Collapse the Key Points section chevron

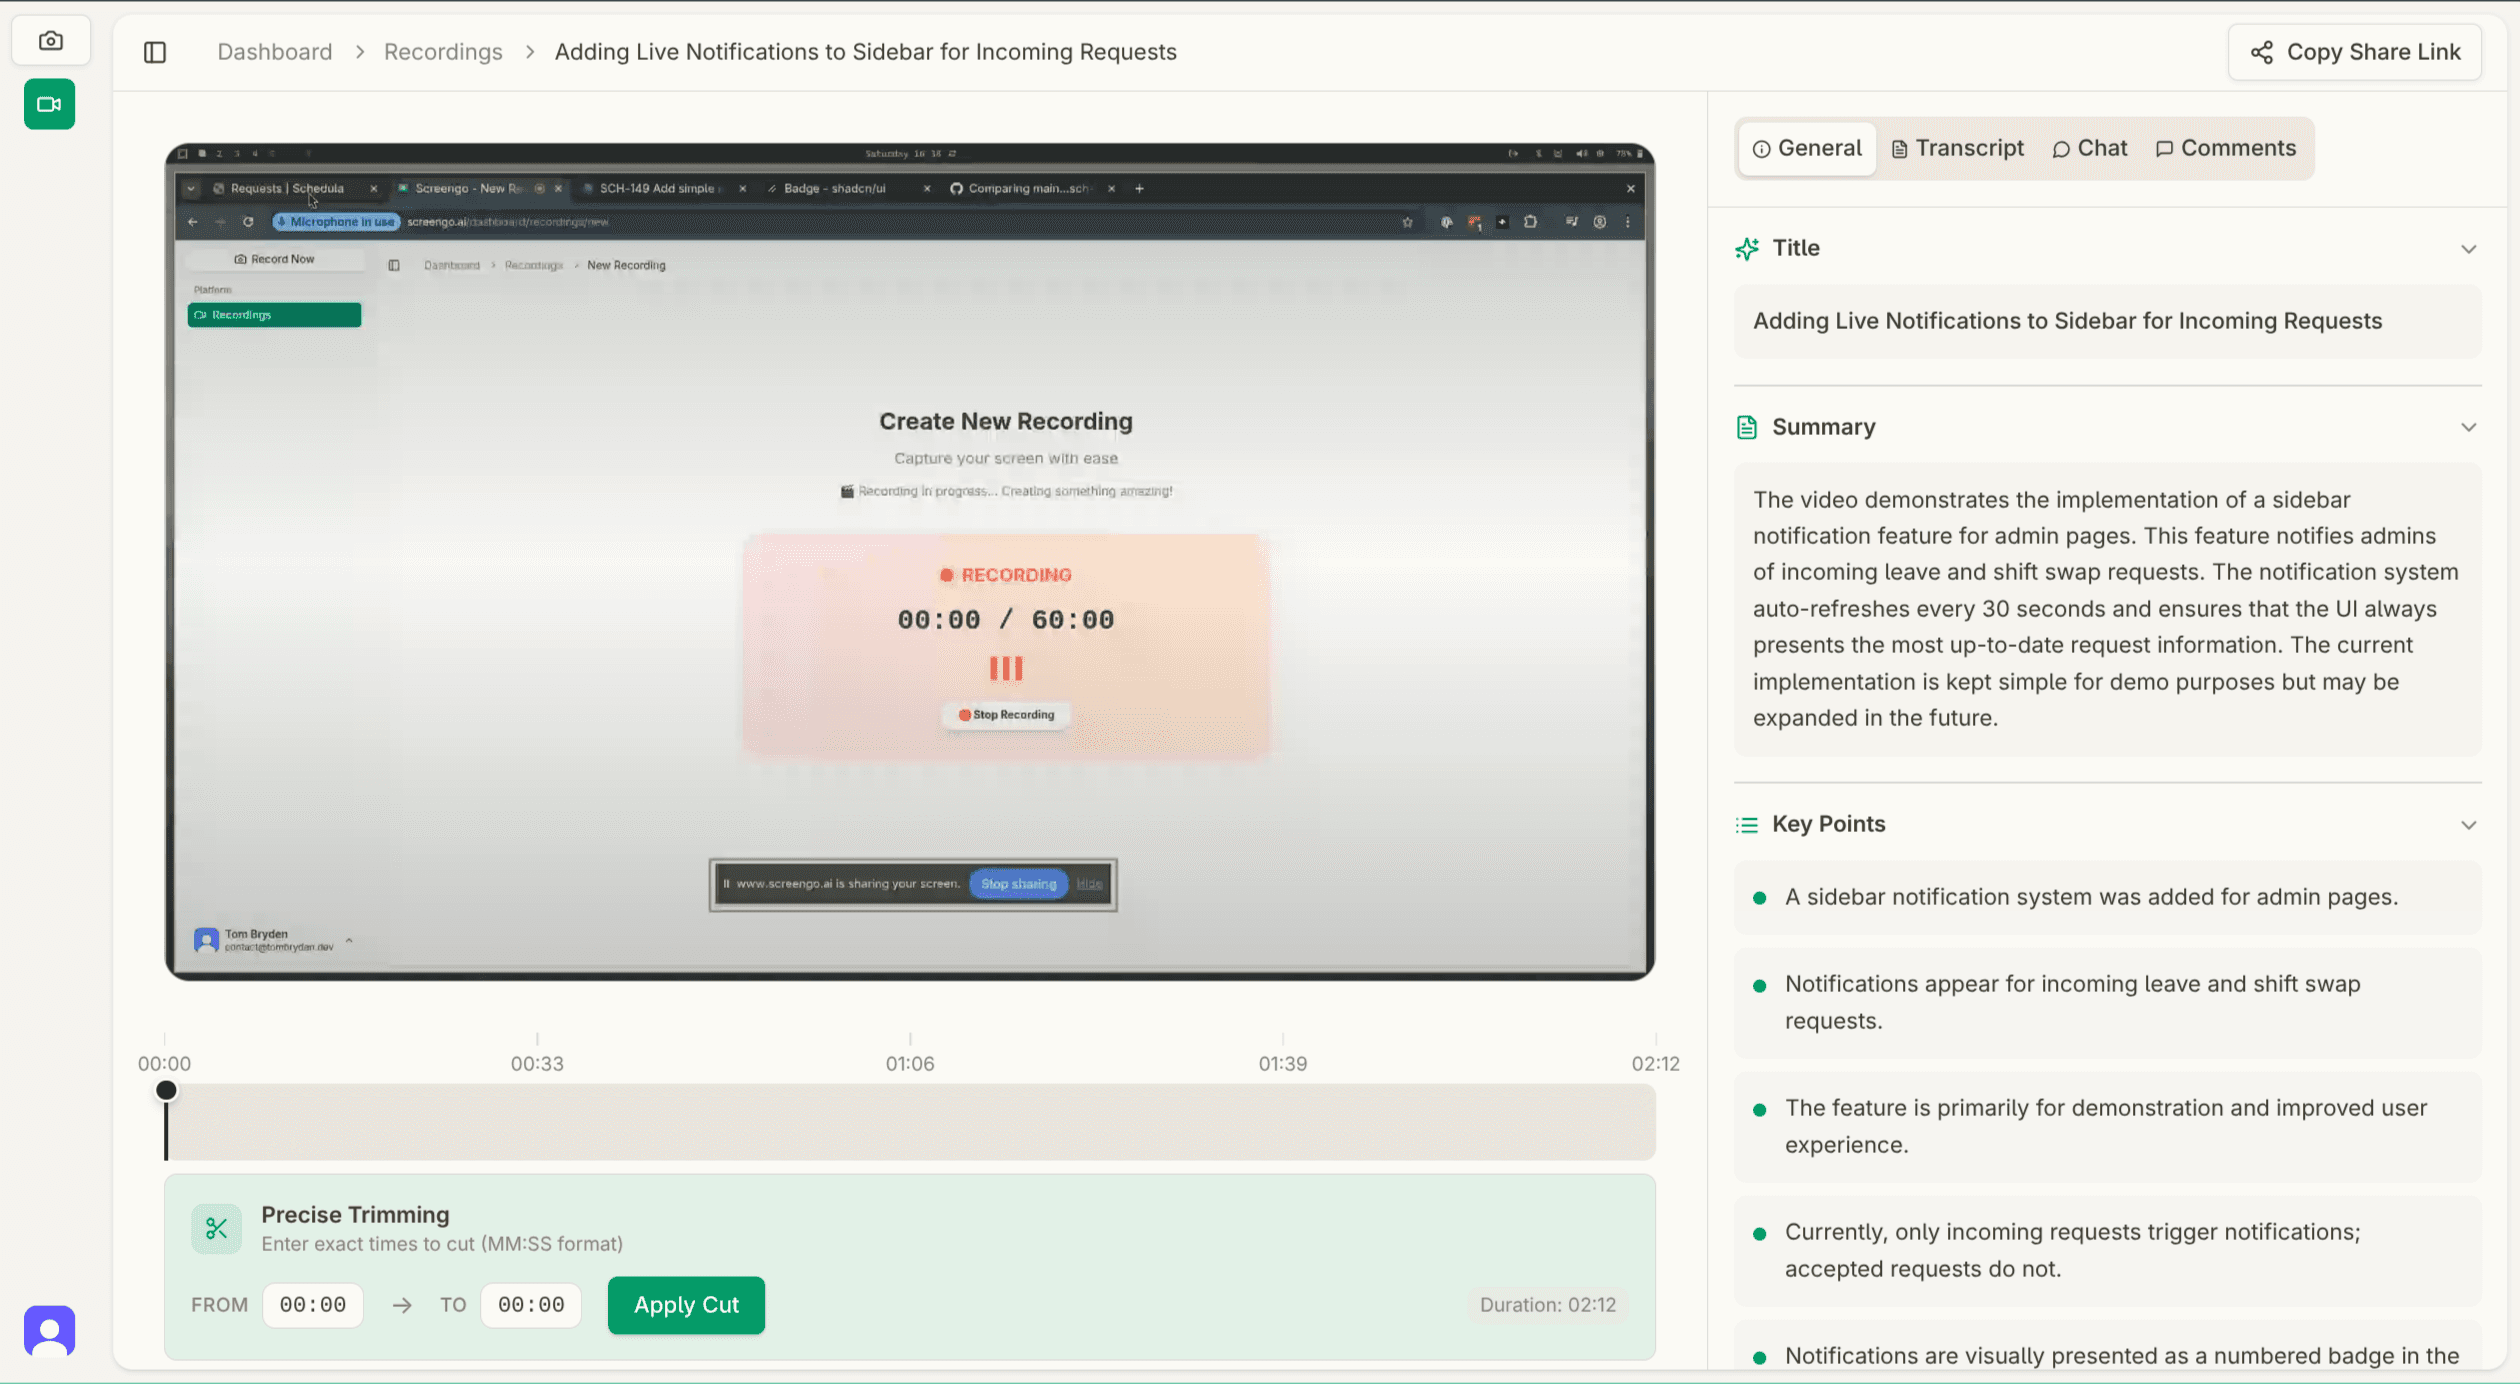pos(2468,825)
